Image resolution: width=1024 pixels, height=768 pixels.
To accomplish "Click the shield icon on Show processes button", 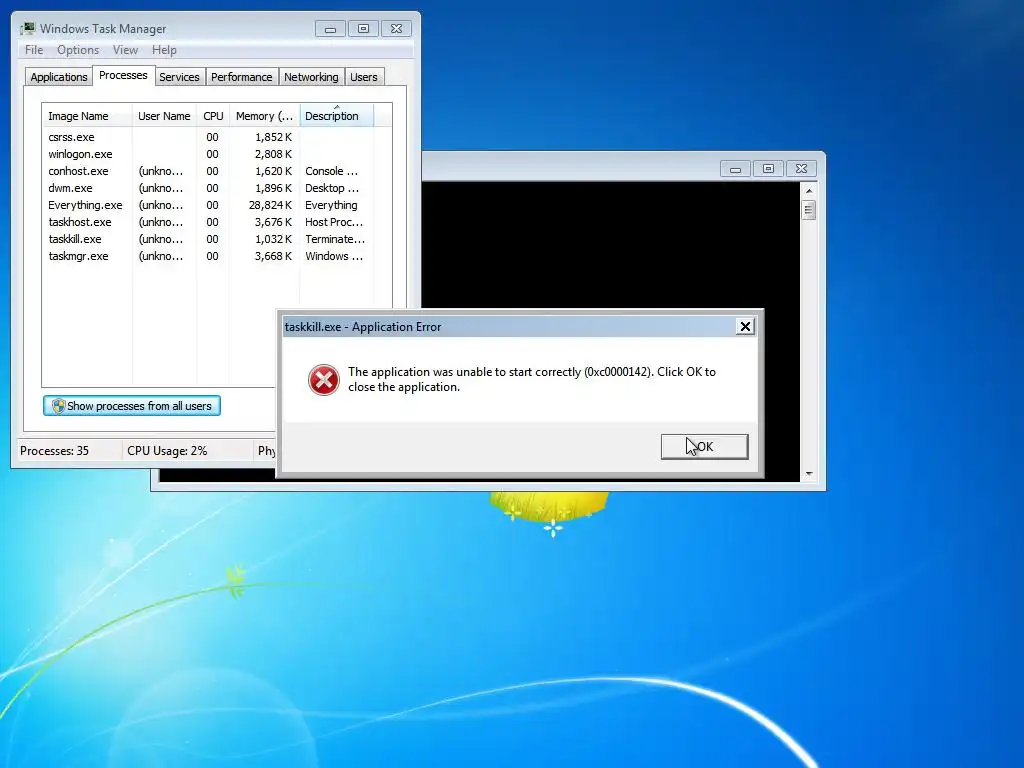I will (58, 406).
